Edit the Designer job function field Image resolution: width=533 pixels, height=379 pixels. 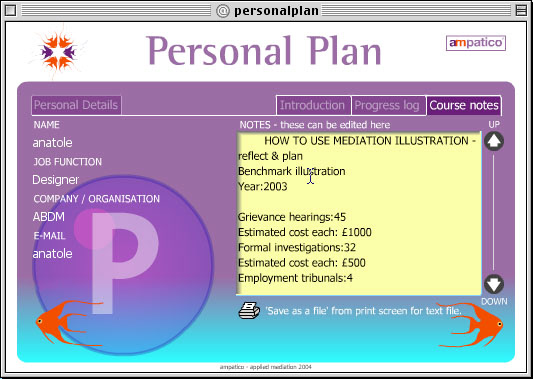[x=55, y=179]
